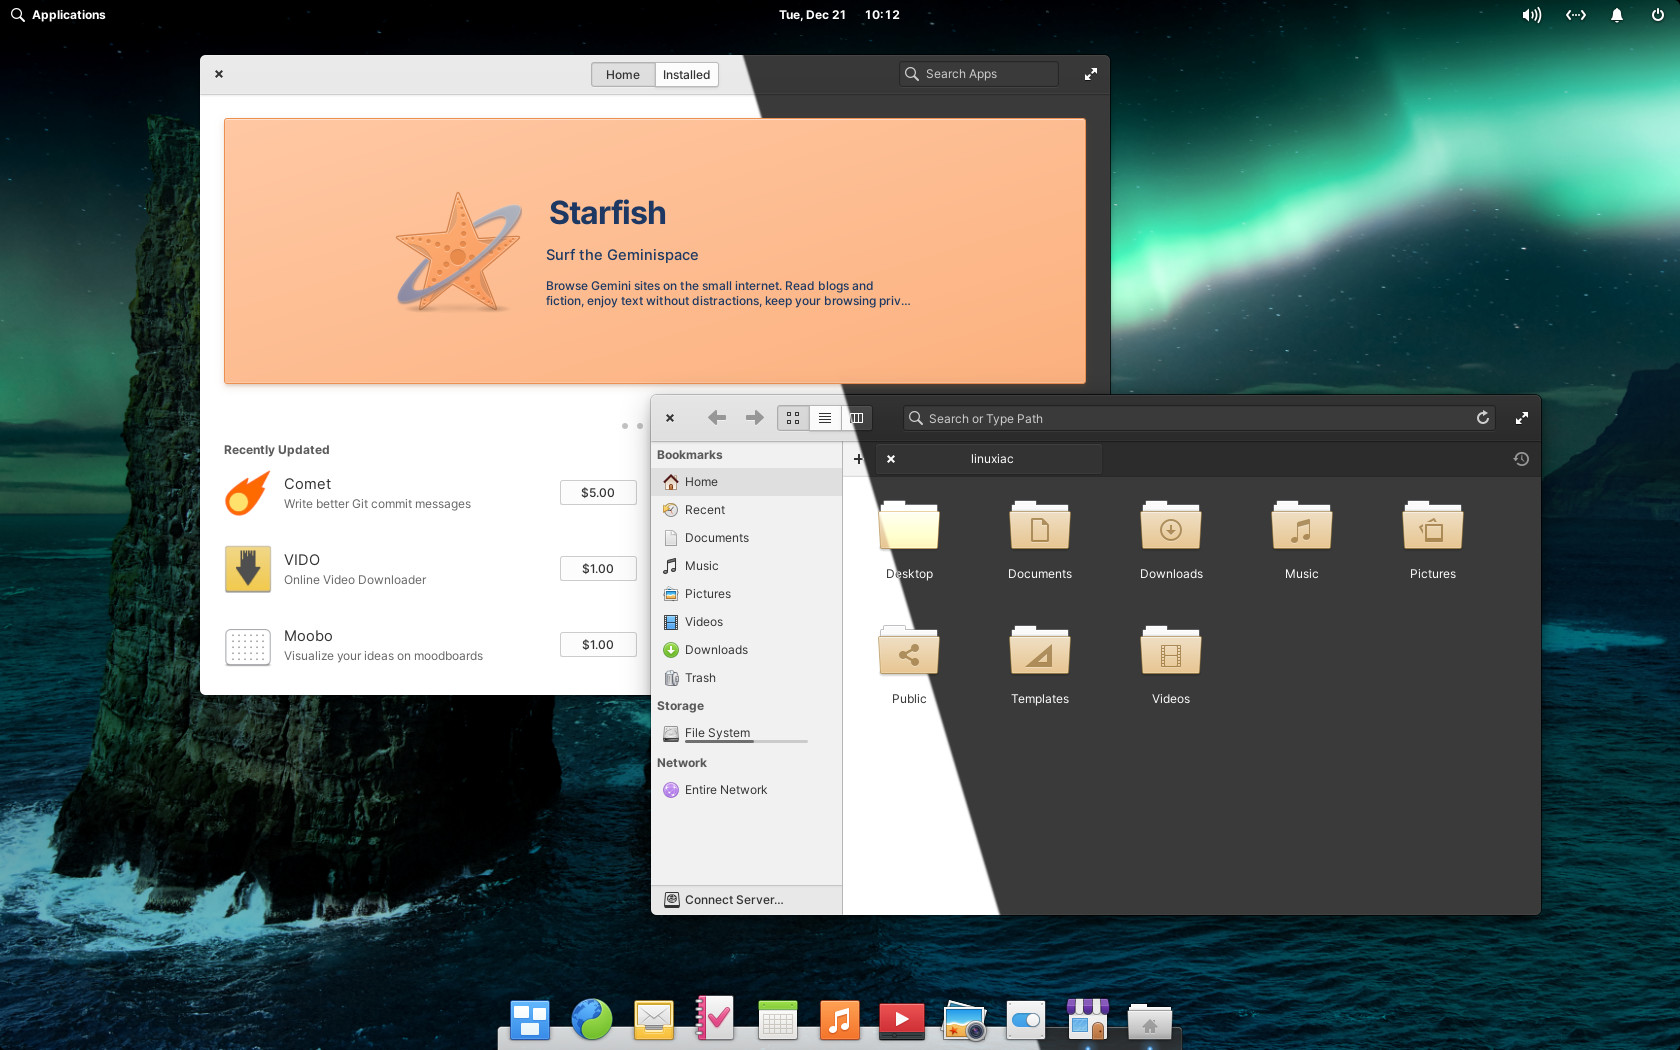Screen dimensions: 1680x1050
Task: Open closed tabs history in Files
Action: (x=1521, y=459)
